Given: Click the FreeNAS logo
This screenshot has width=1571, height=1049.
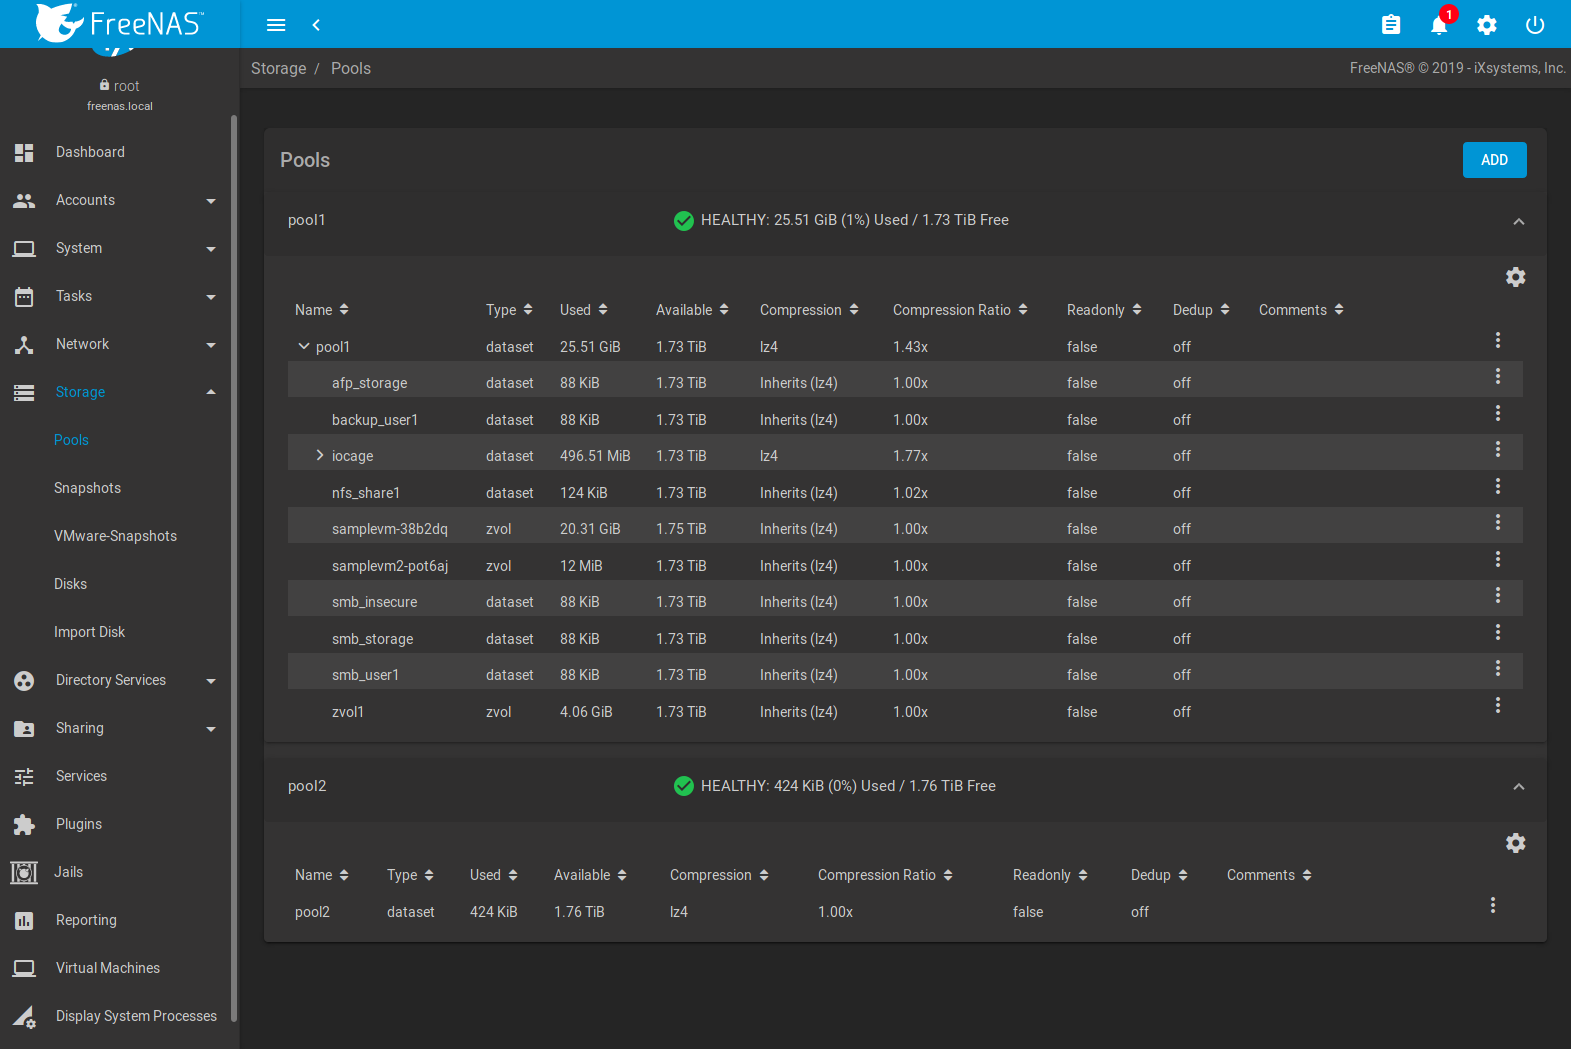Looking at the screenshot, I should pos(119,23).
